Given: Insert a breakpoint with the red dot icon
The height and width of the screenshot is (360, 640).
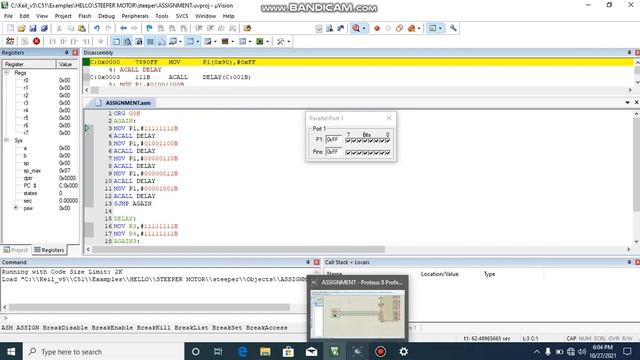Looking at the screenshot, I should click(x=377, y=28).
